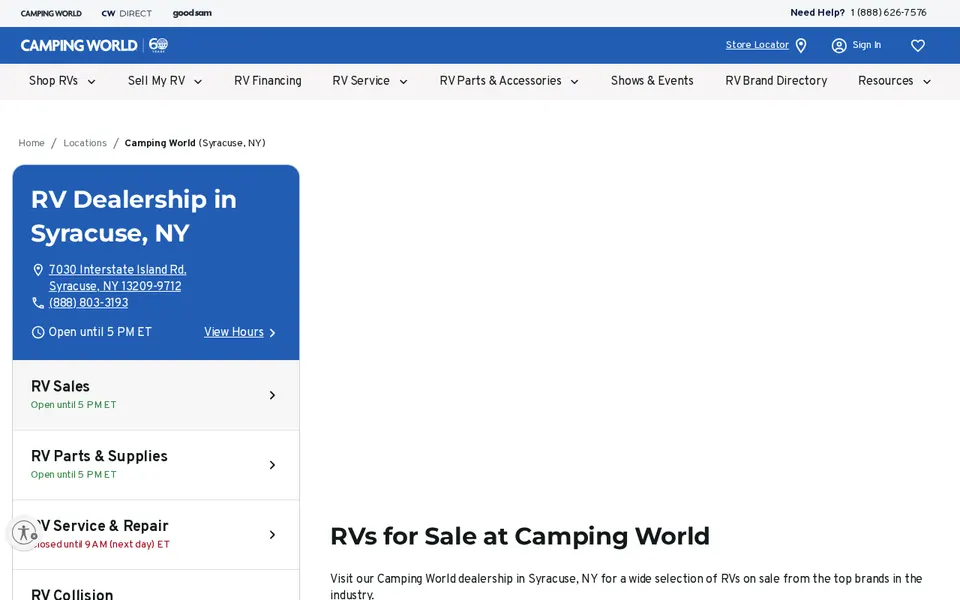Open the accessibility options widget icon
The height and width of the screenshot is (600, 960).
[24, 532]
